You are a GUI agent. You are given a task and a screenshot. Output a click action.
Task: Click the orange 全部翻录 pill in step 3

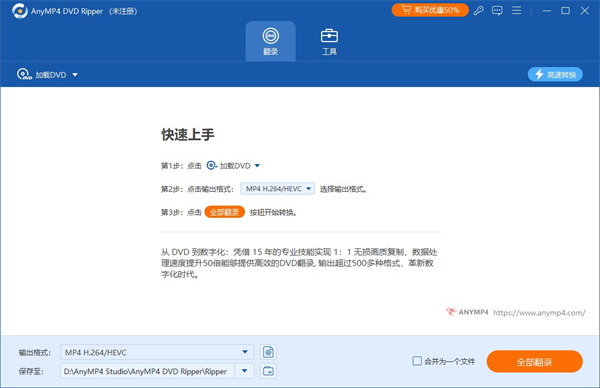pos(224,212)
